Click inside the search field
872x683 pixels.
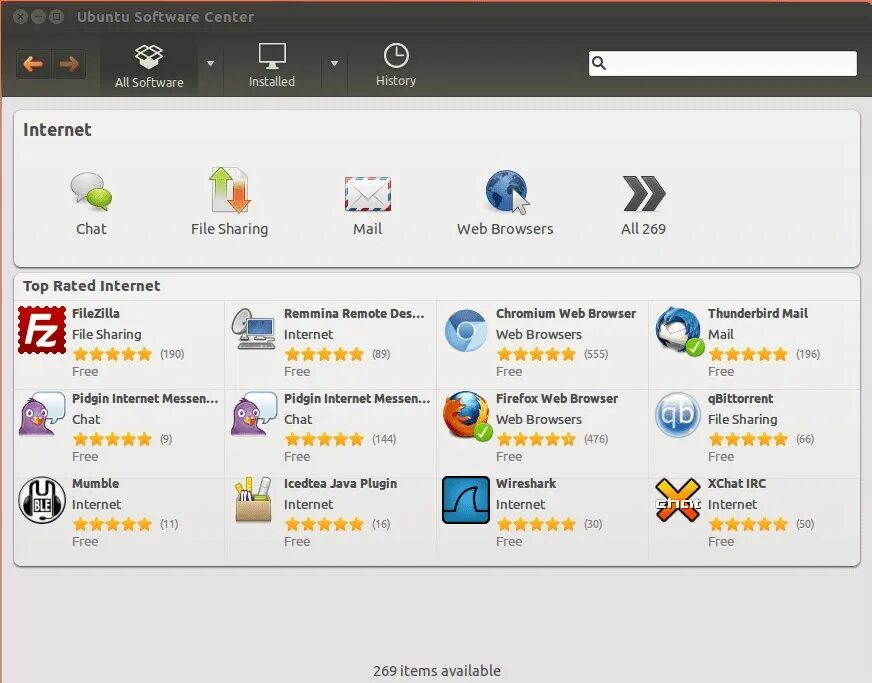(723, 63)
